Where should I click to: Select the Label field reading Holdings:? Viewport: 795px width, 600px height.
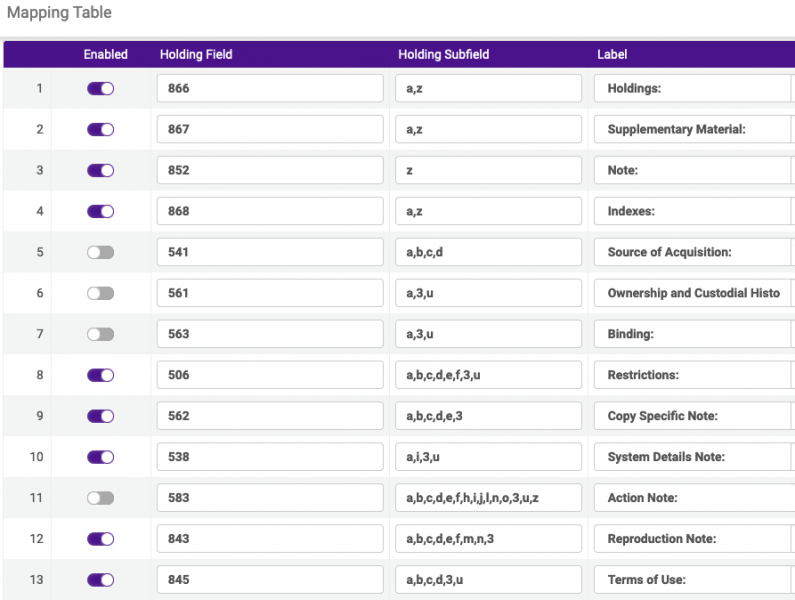[x=694, y=88]
